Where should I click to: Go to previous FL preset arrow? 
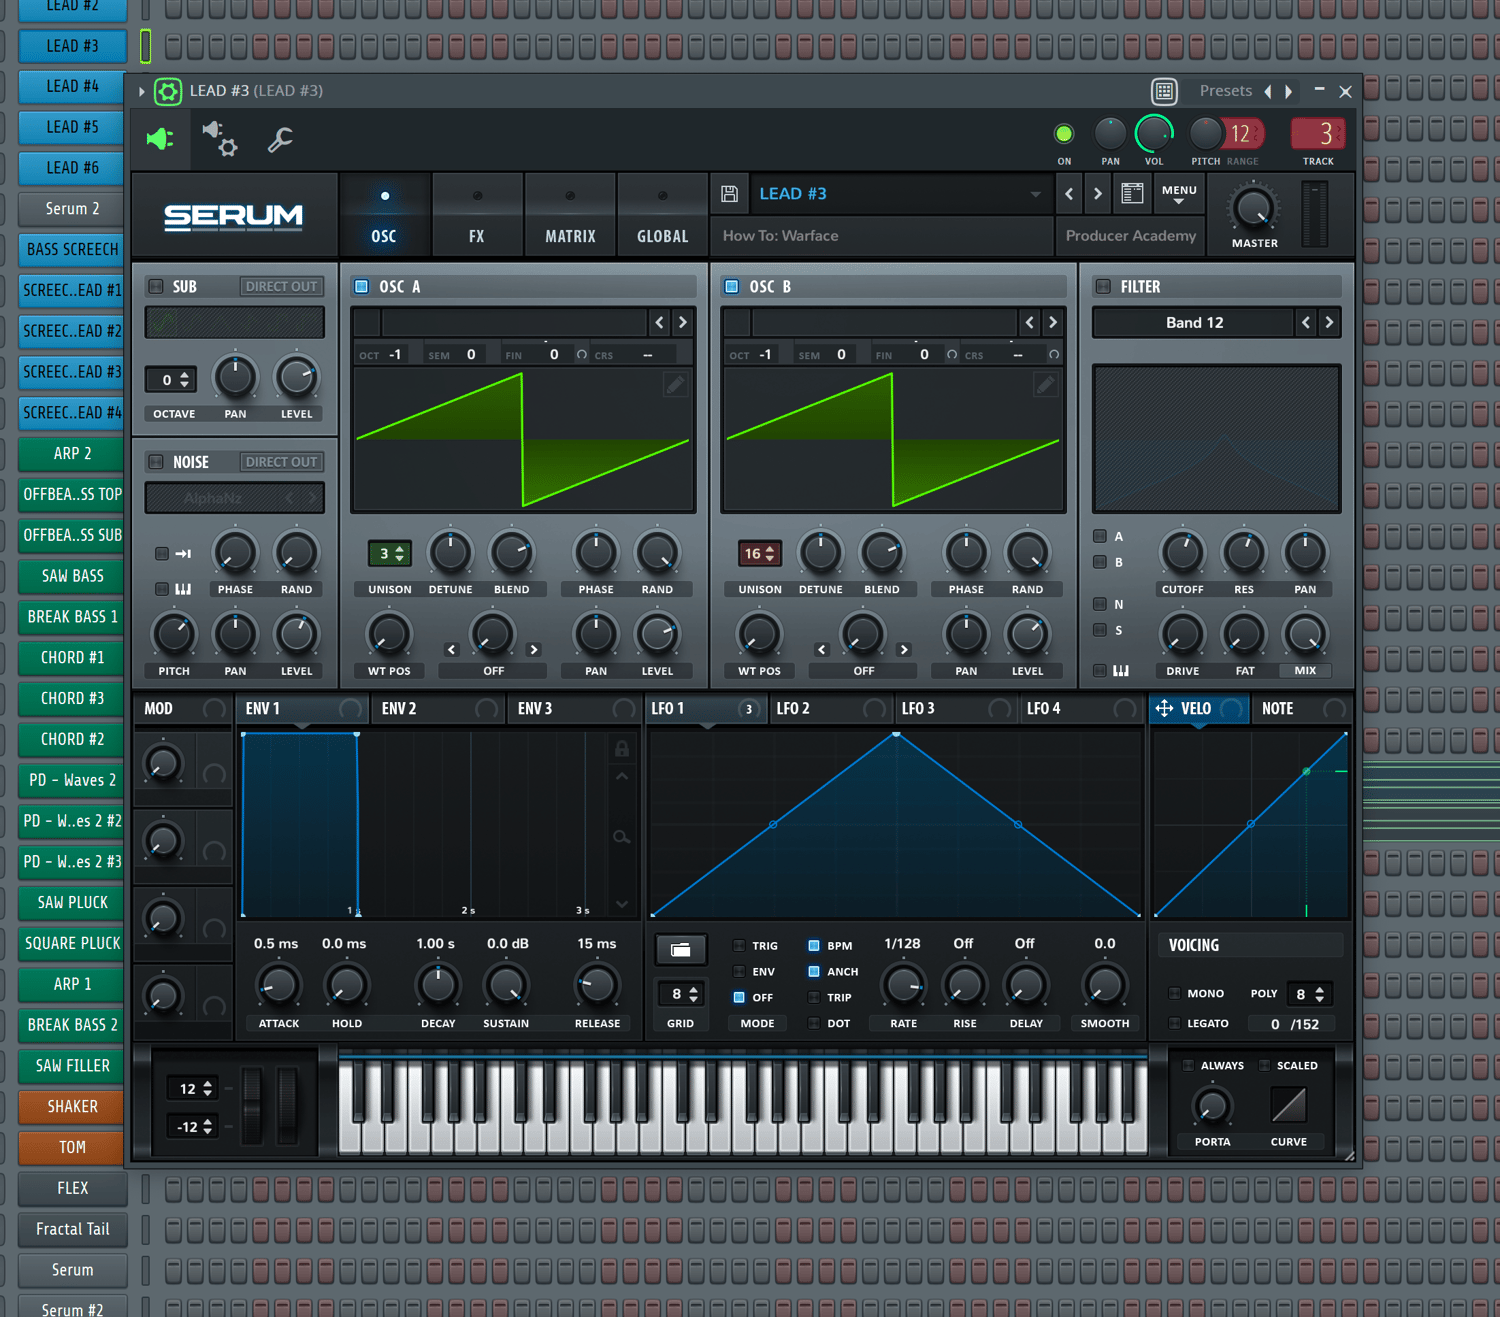coord(1268,91)
